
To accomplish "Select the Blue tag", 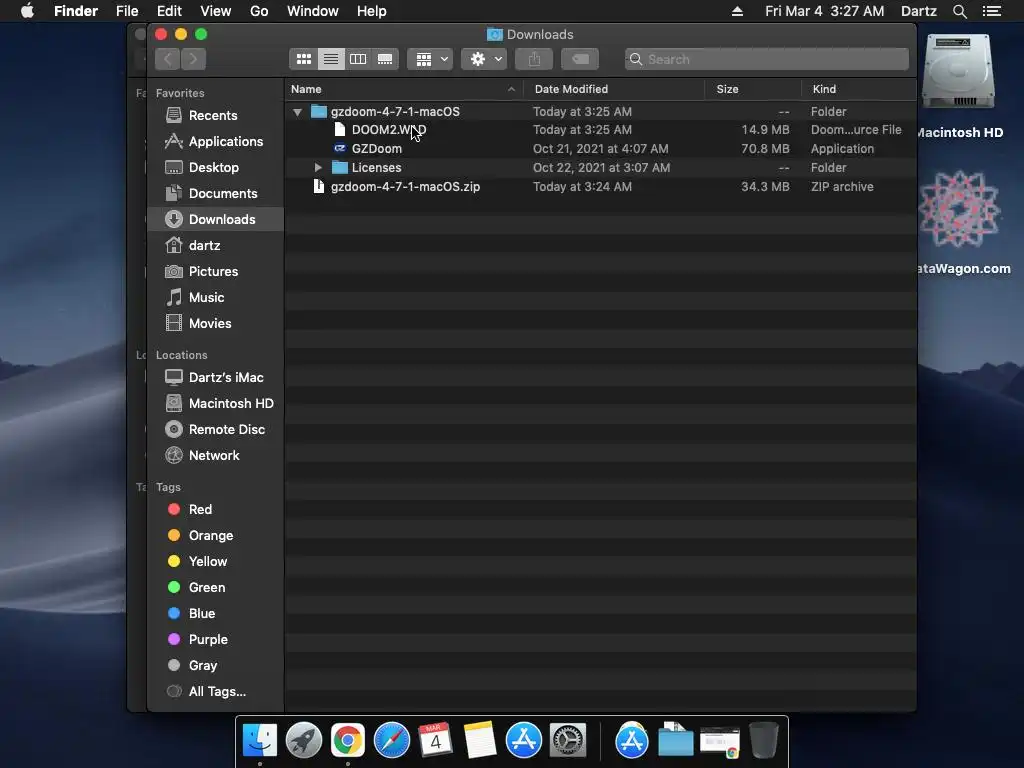I will [216, 614].
